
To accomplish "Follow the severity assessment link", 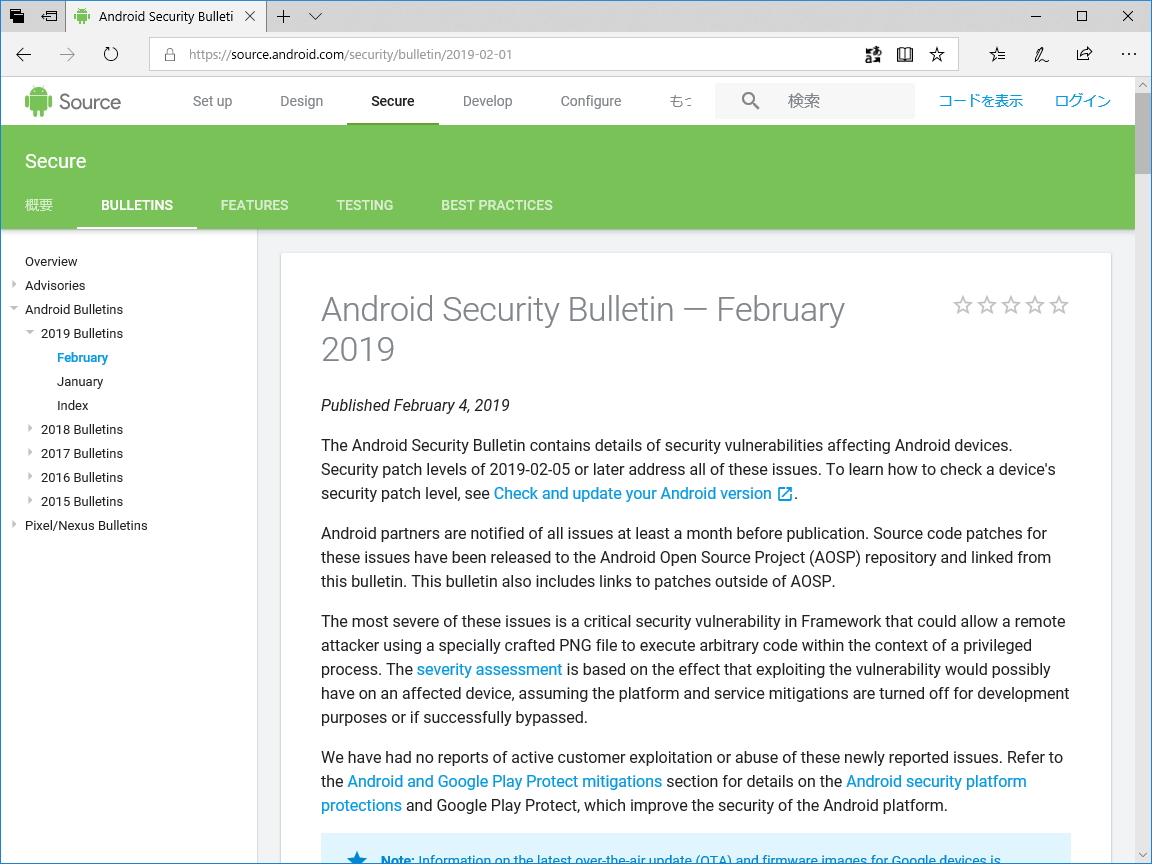I will pyautogui.click(x=489, y=669).
